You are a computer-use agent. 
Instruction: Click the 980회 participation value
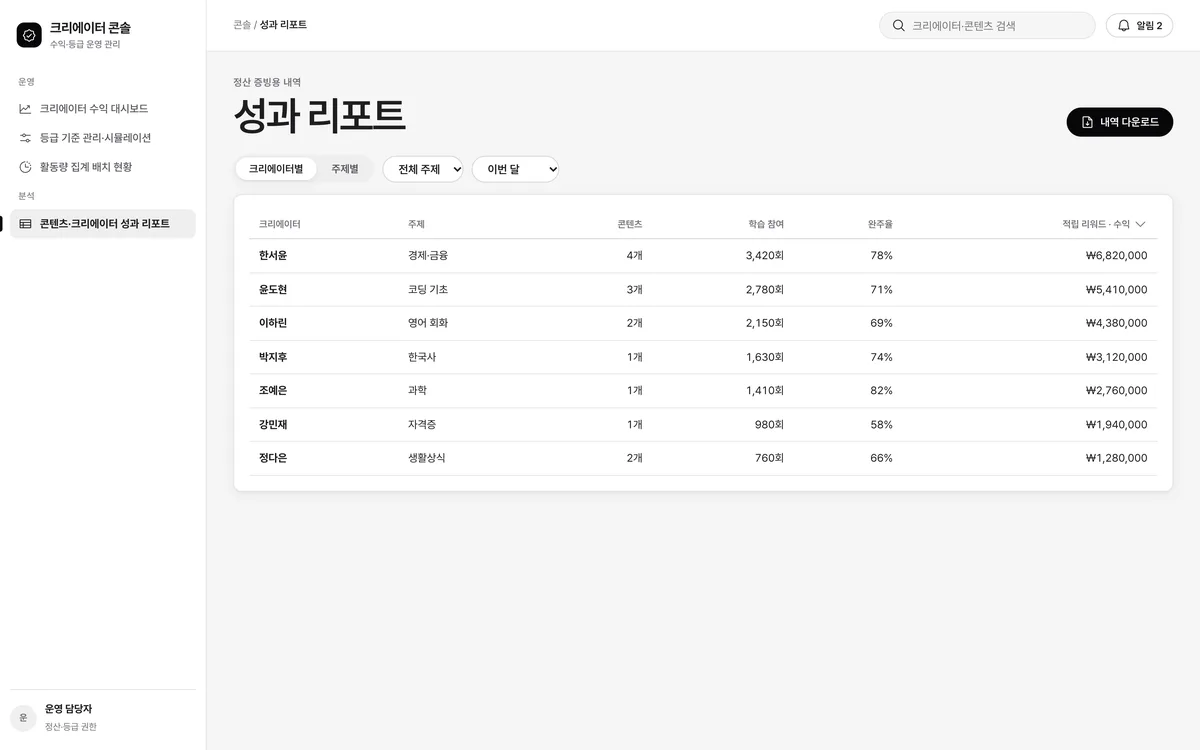point(769,424)
